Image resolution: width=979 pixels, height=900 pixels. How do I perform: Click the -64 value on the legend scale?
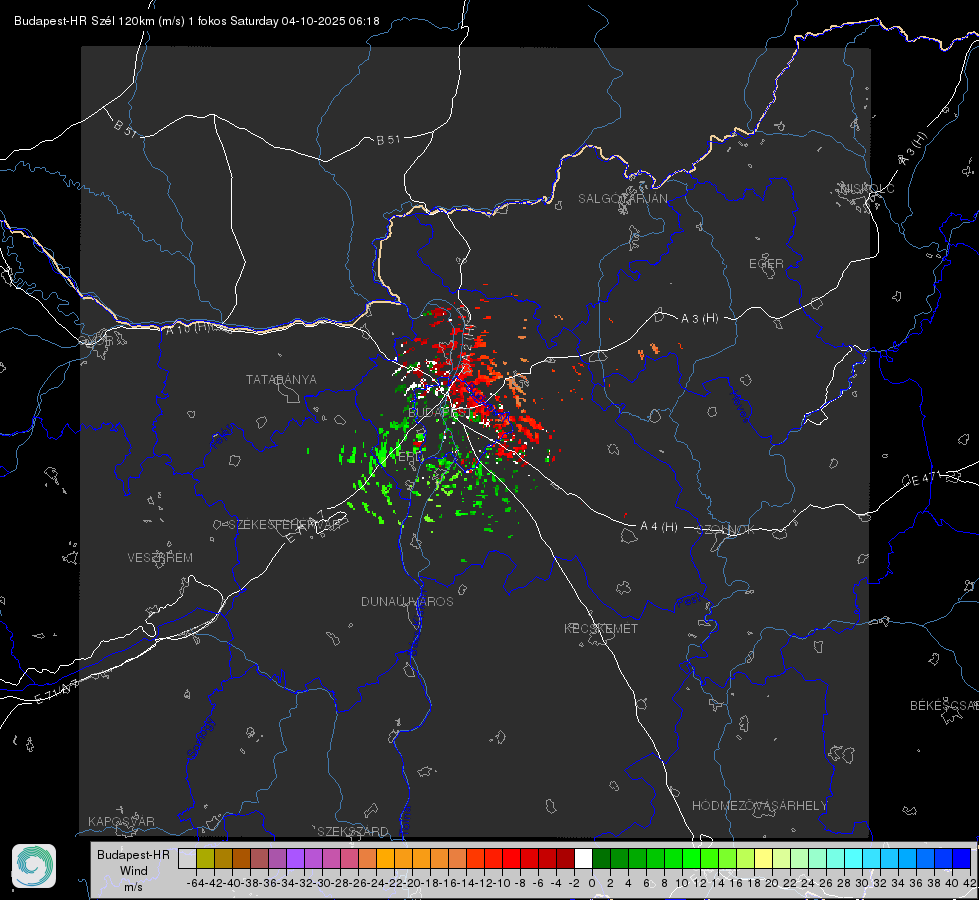[x=195, y=883]
